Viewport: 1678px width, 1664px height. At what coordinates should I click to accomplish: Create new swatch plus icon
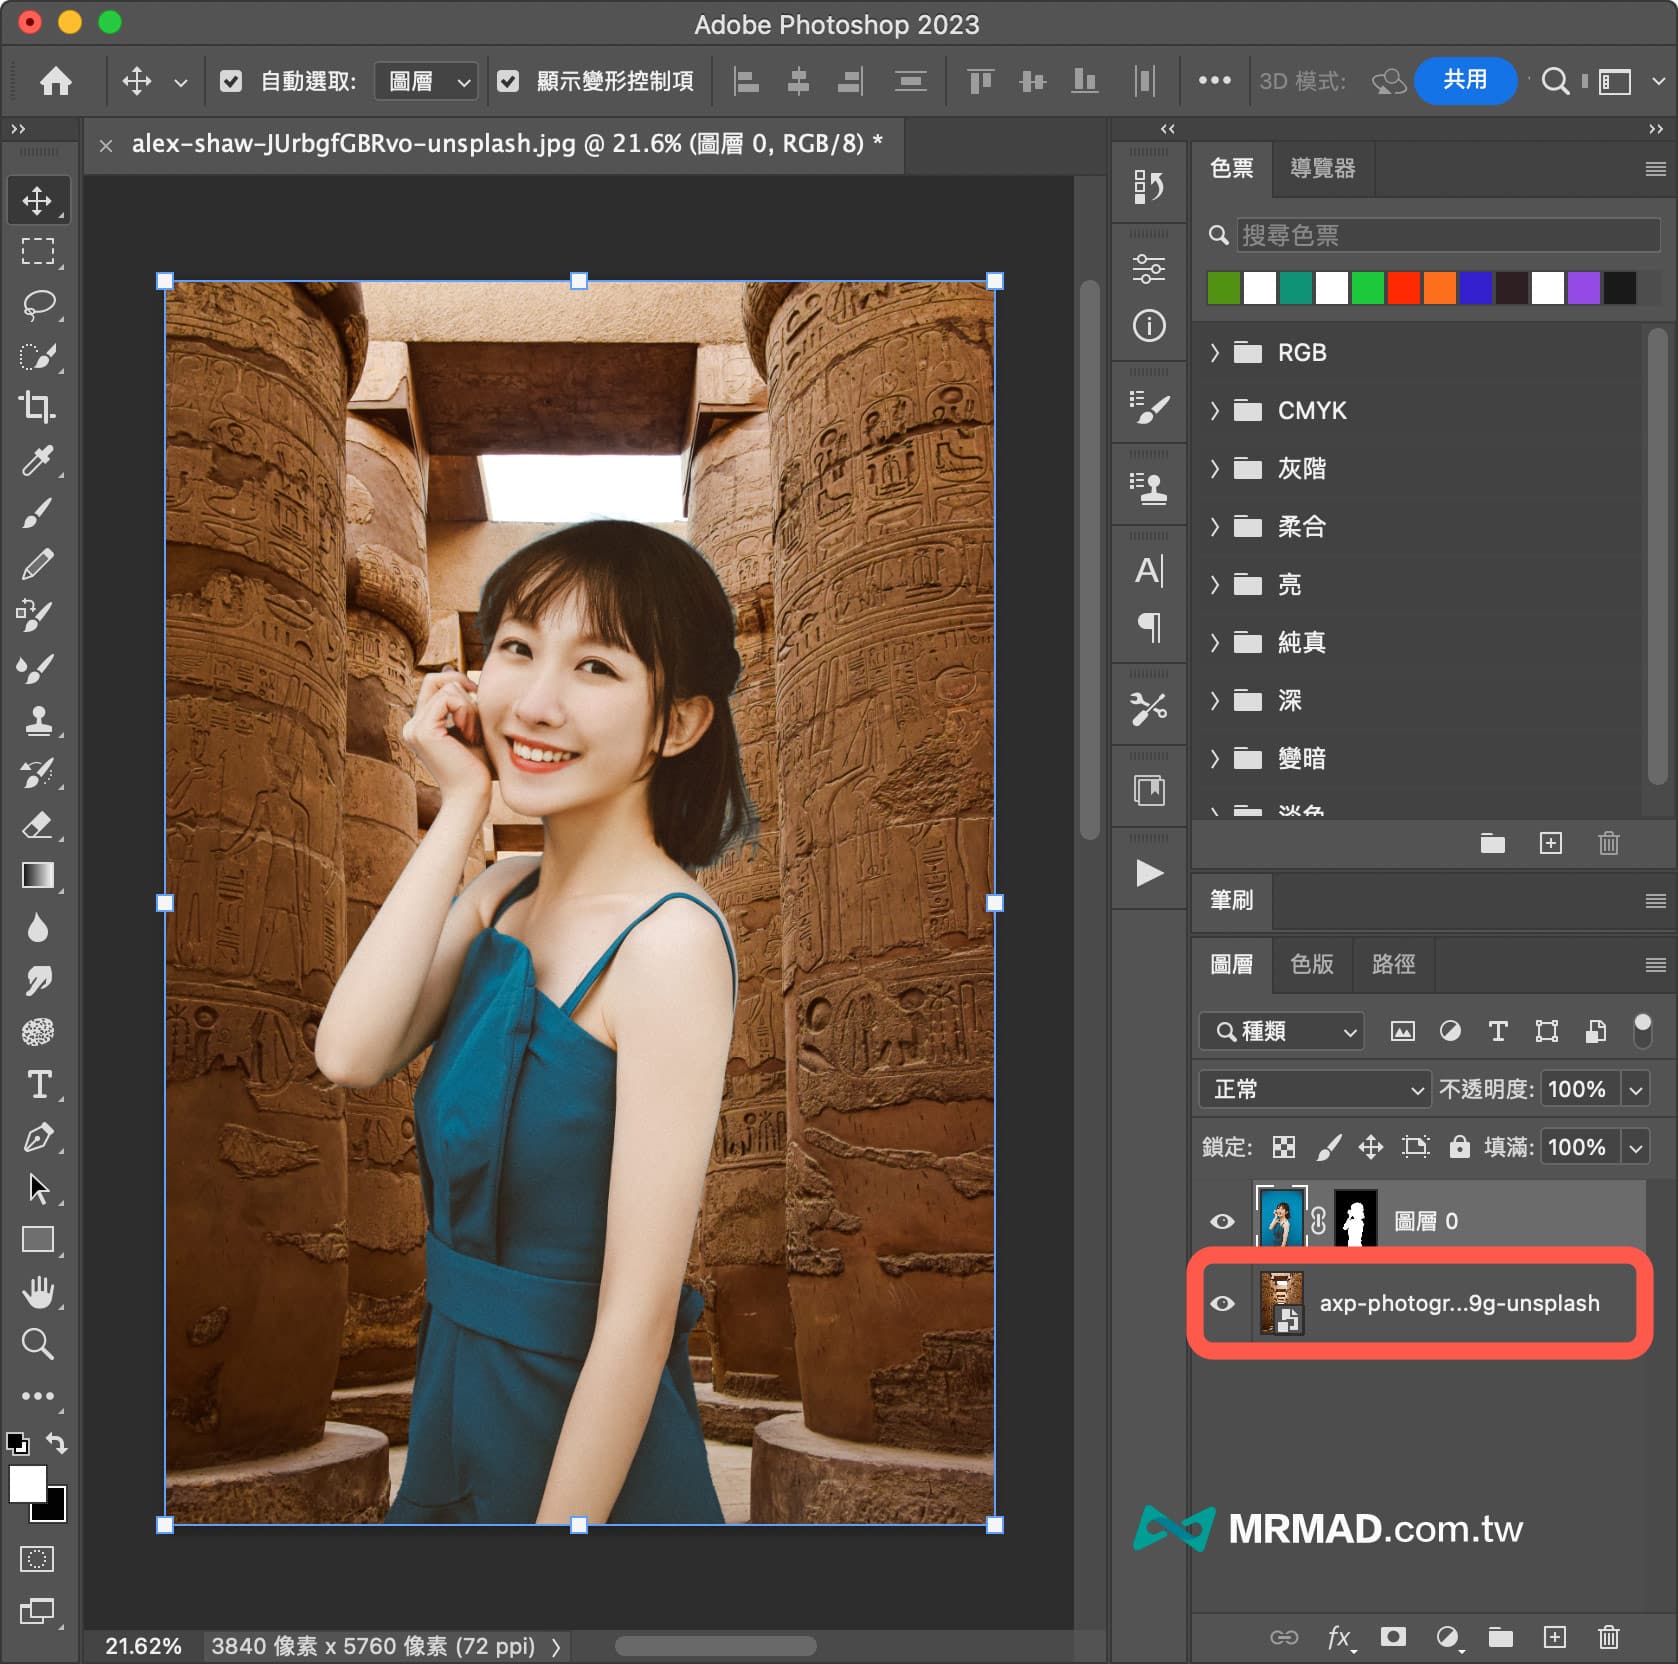pyautogui.click(x=1550, y=843)
